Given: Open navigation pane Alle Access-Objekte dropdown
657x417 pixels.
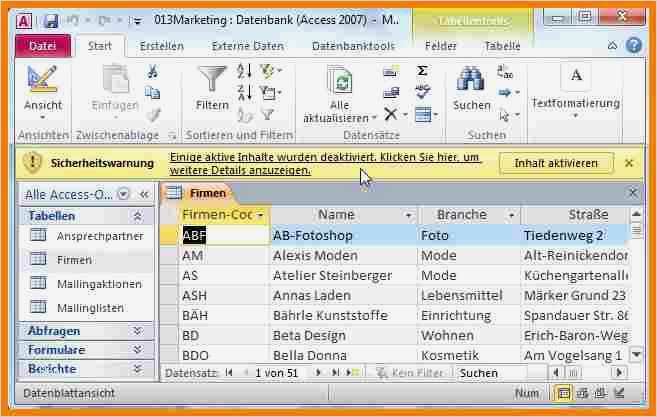Looking at the screenshot, I should click(x=123, y=194).
